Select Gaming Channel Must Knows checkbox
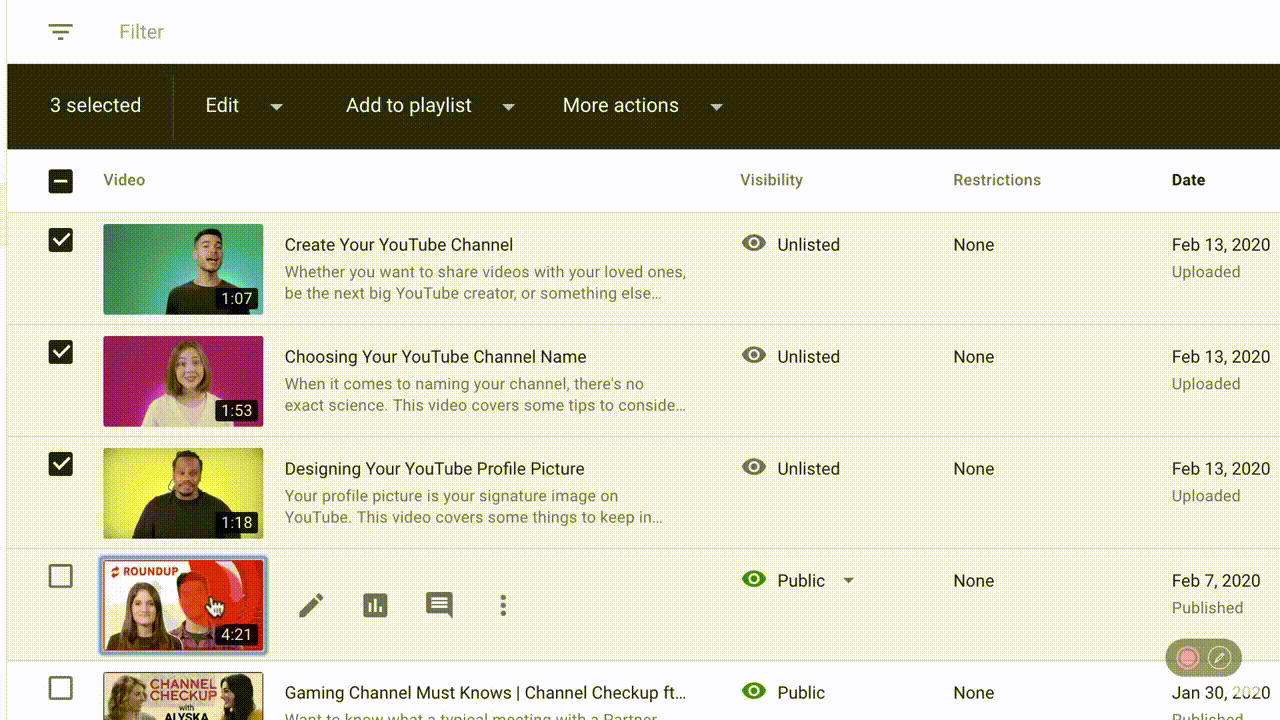1280x720 pixels. click(61, 688)
